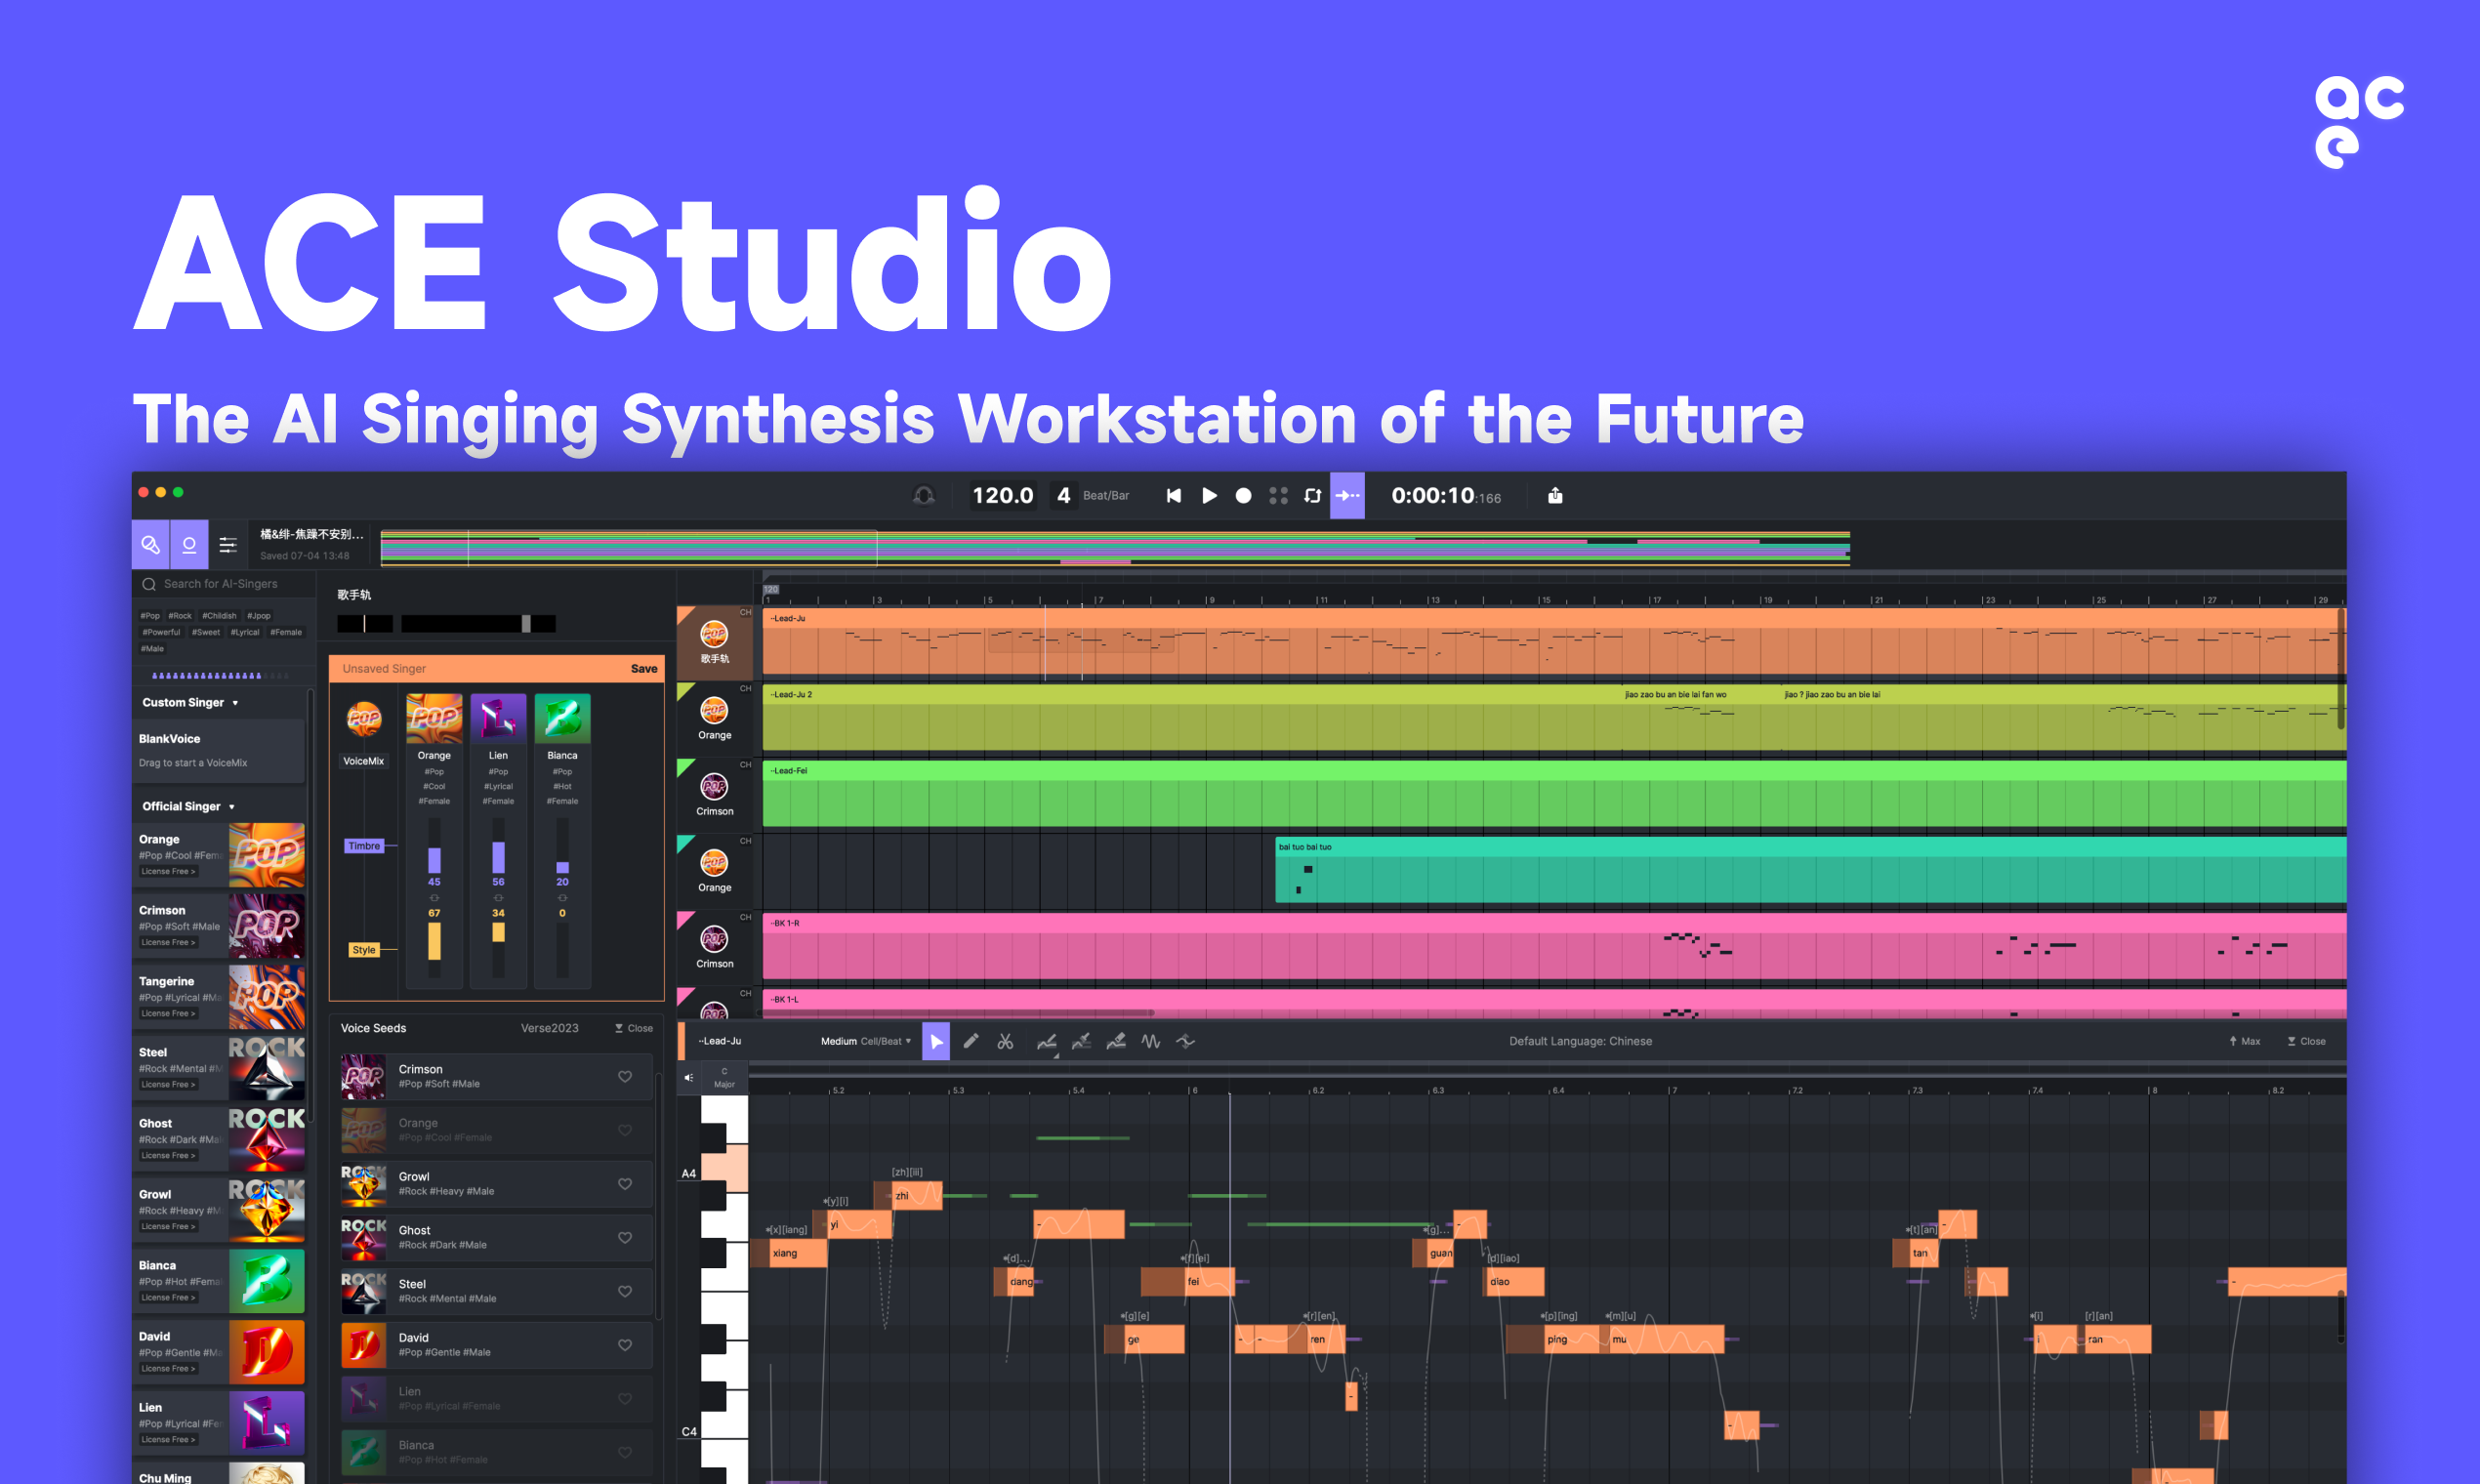Viewport: 2480px width, 1484px height.
Task: Select the pitch curve draw tool
Action: click(1047, 1043)
